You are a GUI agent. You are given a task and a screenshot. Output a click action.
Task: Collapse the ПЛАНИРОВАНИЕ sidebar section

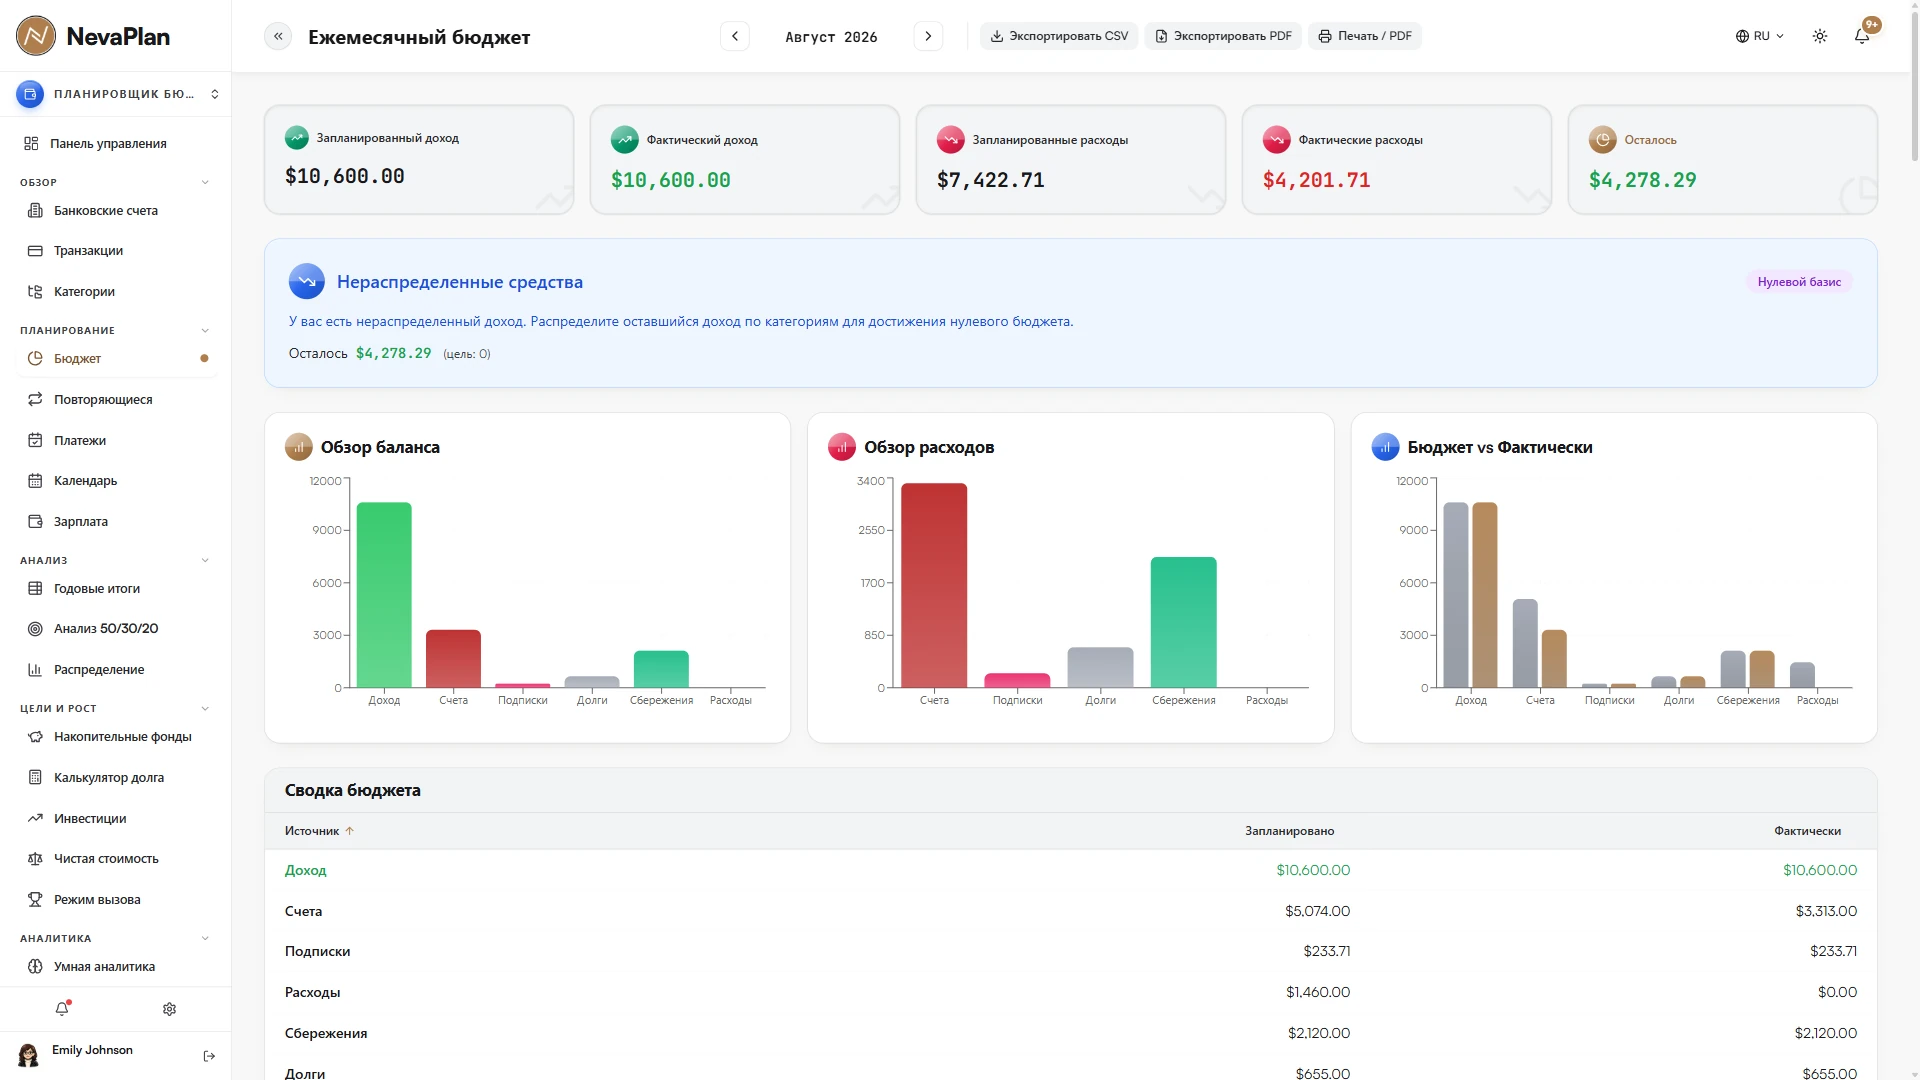(205, 330)
